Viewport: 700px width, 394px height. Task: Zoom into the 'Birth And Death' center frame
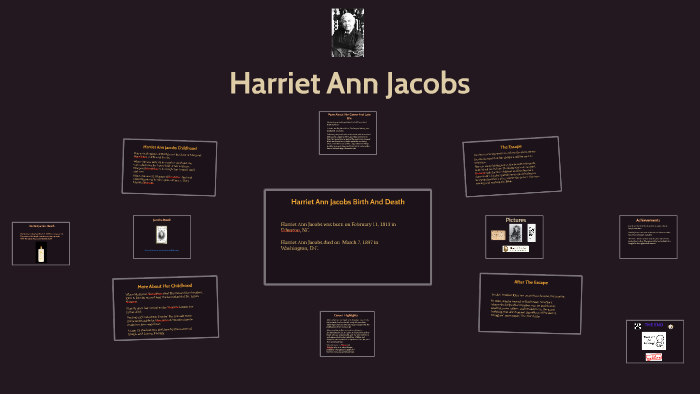(x=348, y=237)
